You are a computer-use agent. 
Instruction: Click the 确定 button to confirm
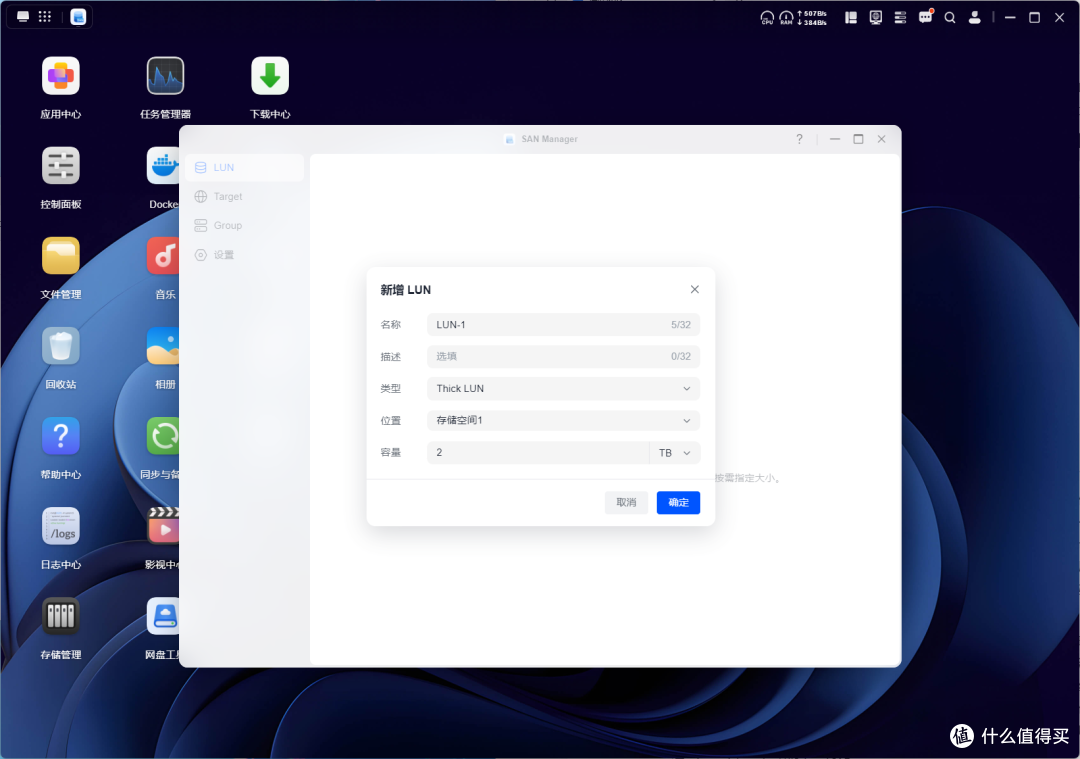coord(678,503)
